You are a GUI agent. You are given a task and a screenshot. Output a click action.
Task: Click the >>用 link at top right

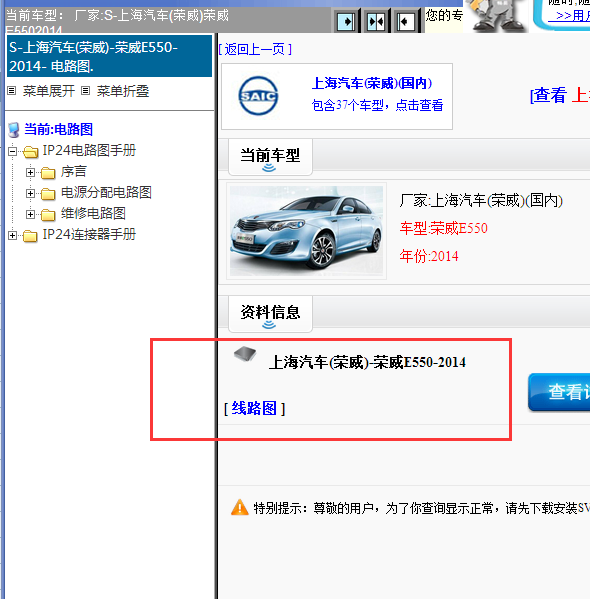coord(569,16)
